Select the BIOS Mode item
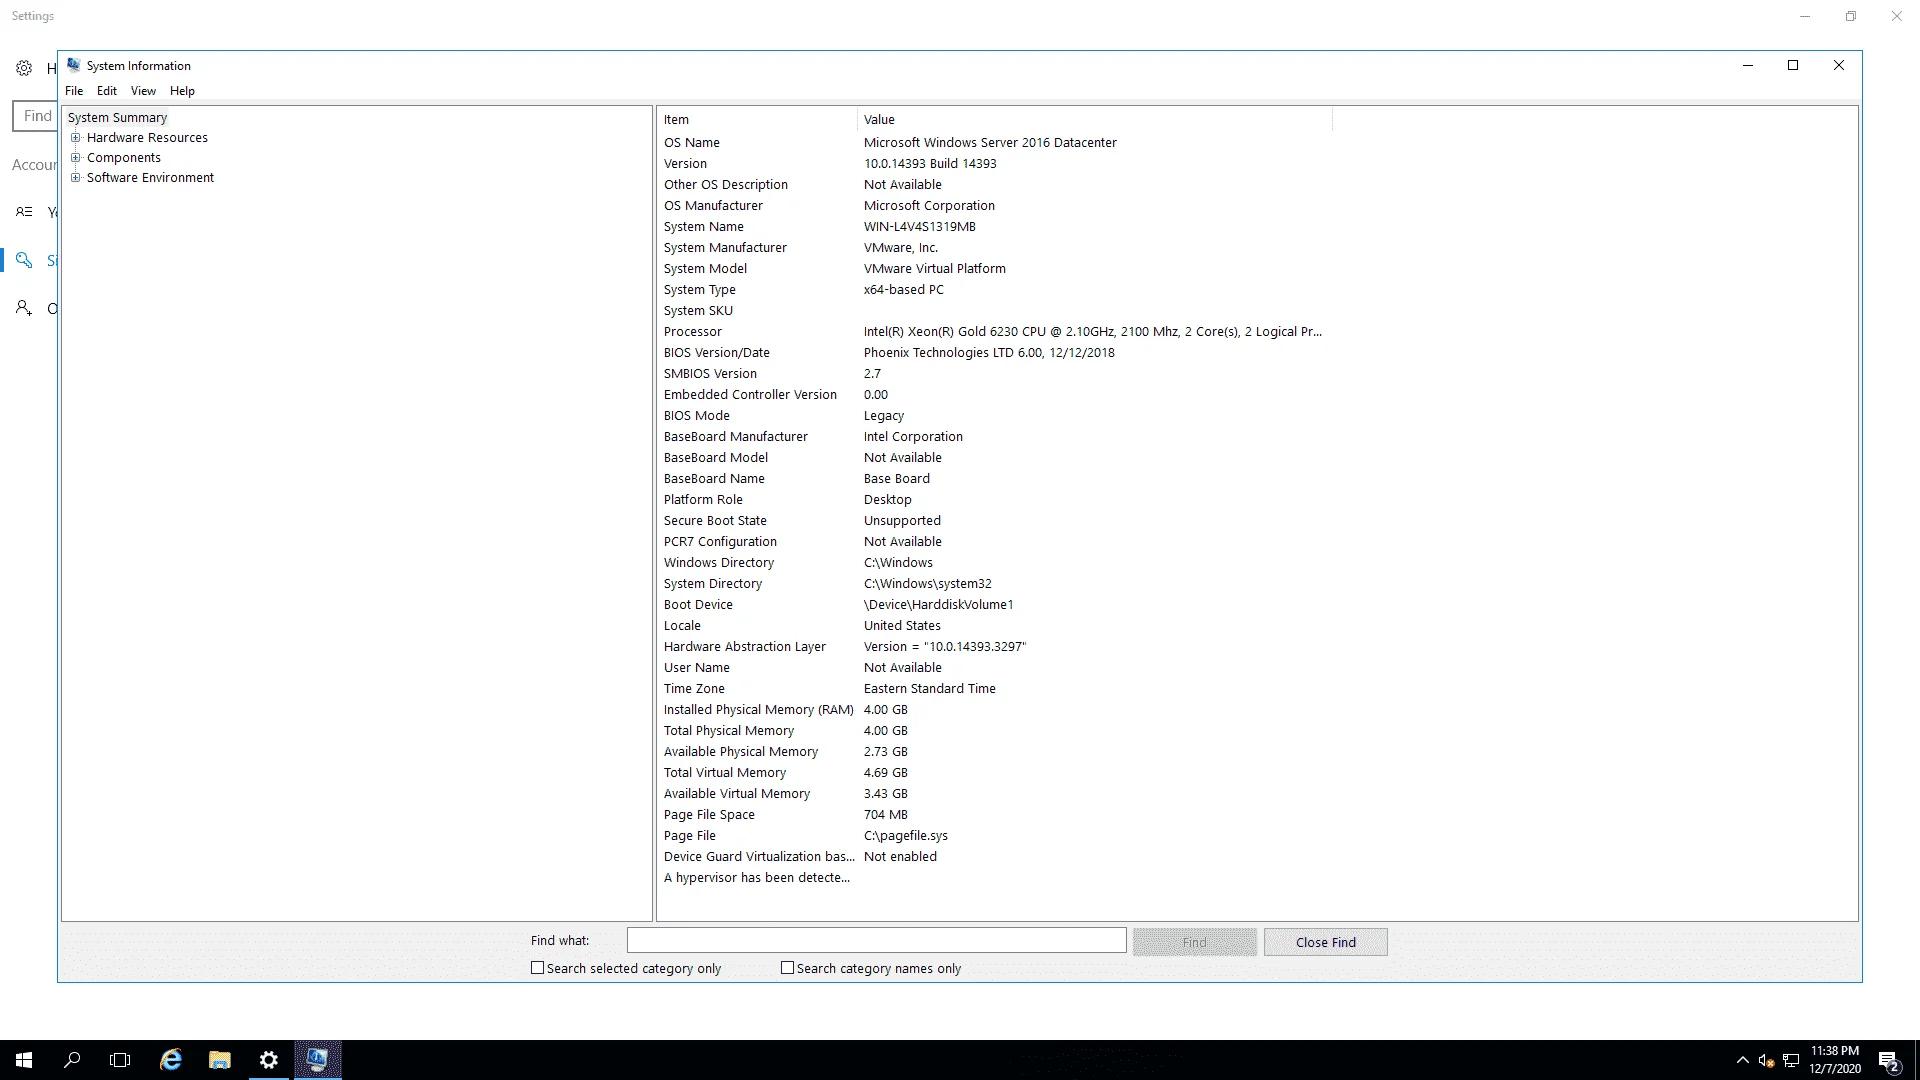Image resolution: width=1920 pixels, height=1080 pixels. (x=697, y=416)
